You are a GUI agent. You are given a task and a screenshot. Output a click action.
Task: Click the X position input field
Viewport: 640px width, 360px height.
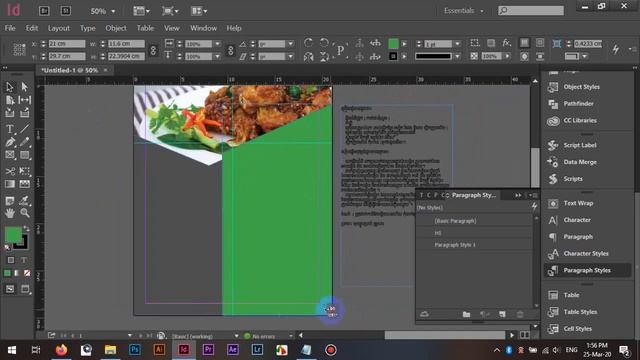[67, 44]
